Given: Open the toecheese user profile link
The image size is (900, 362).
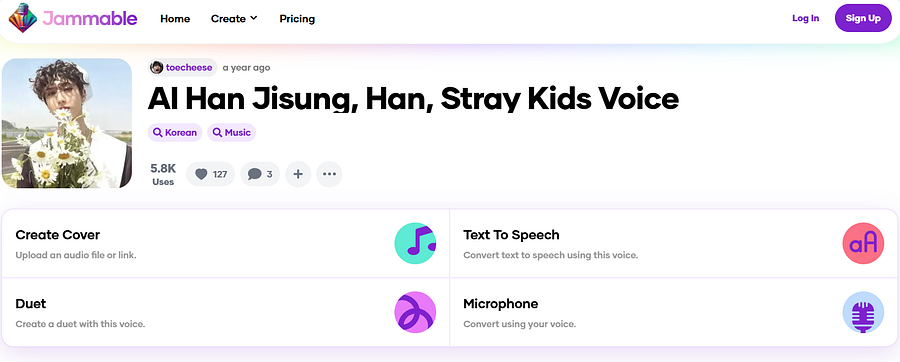Looking at the screenshot, I should [189, 68].
